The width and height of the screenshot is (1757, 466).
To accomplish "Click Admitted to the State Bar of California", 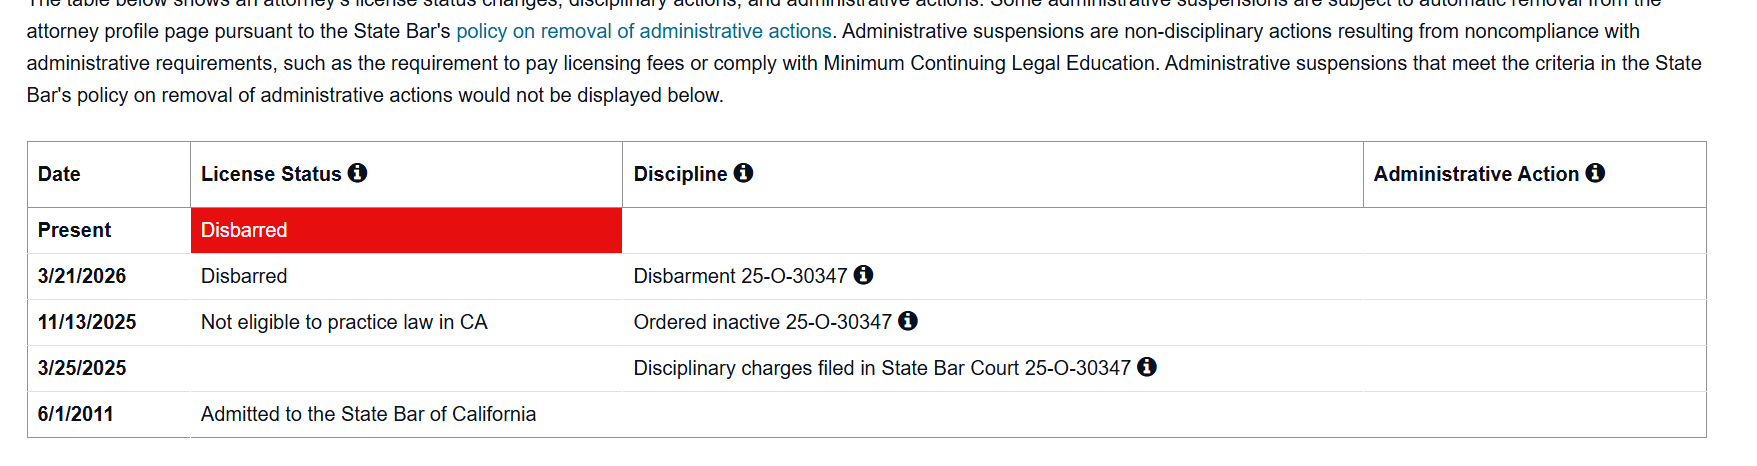I will click(368, 414).
